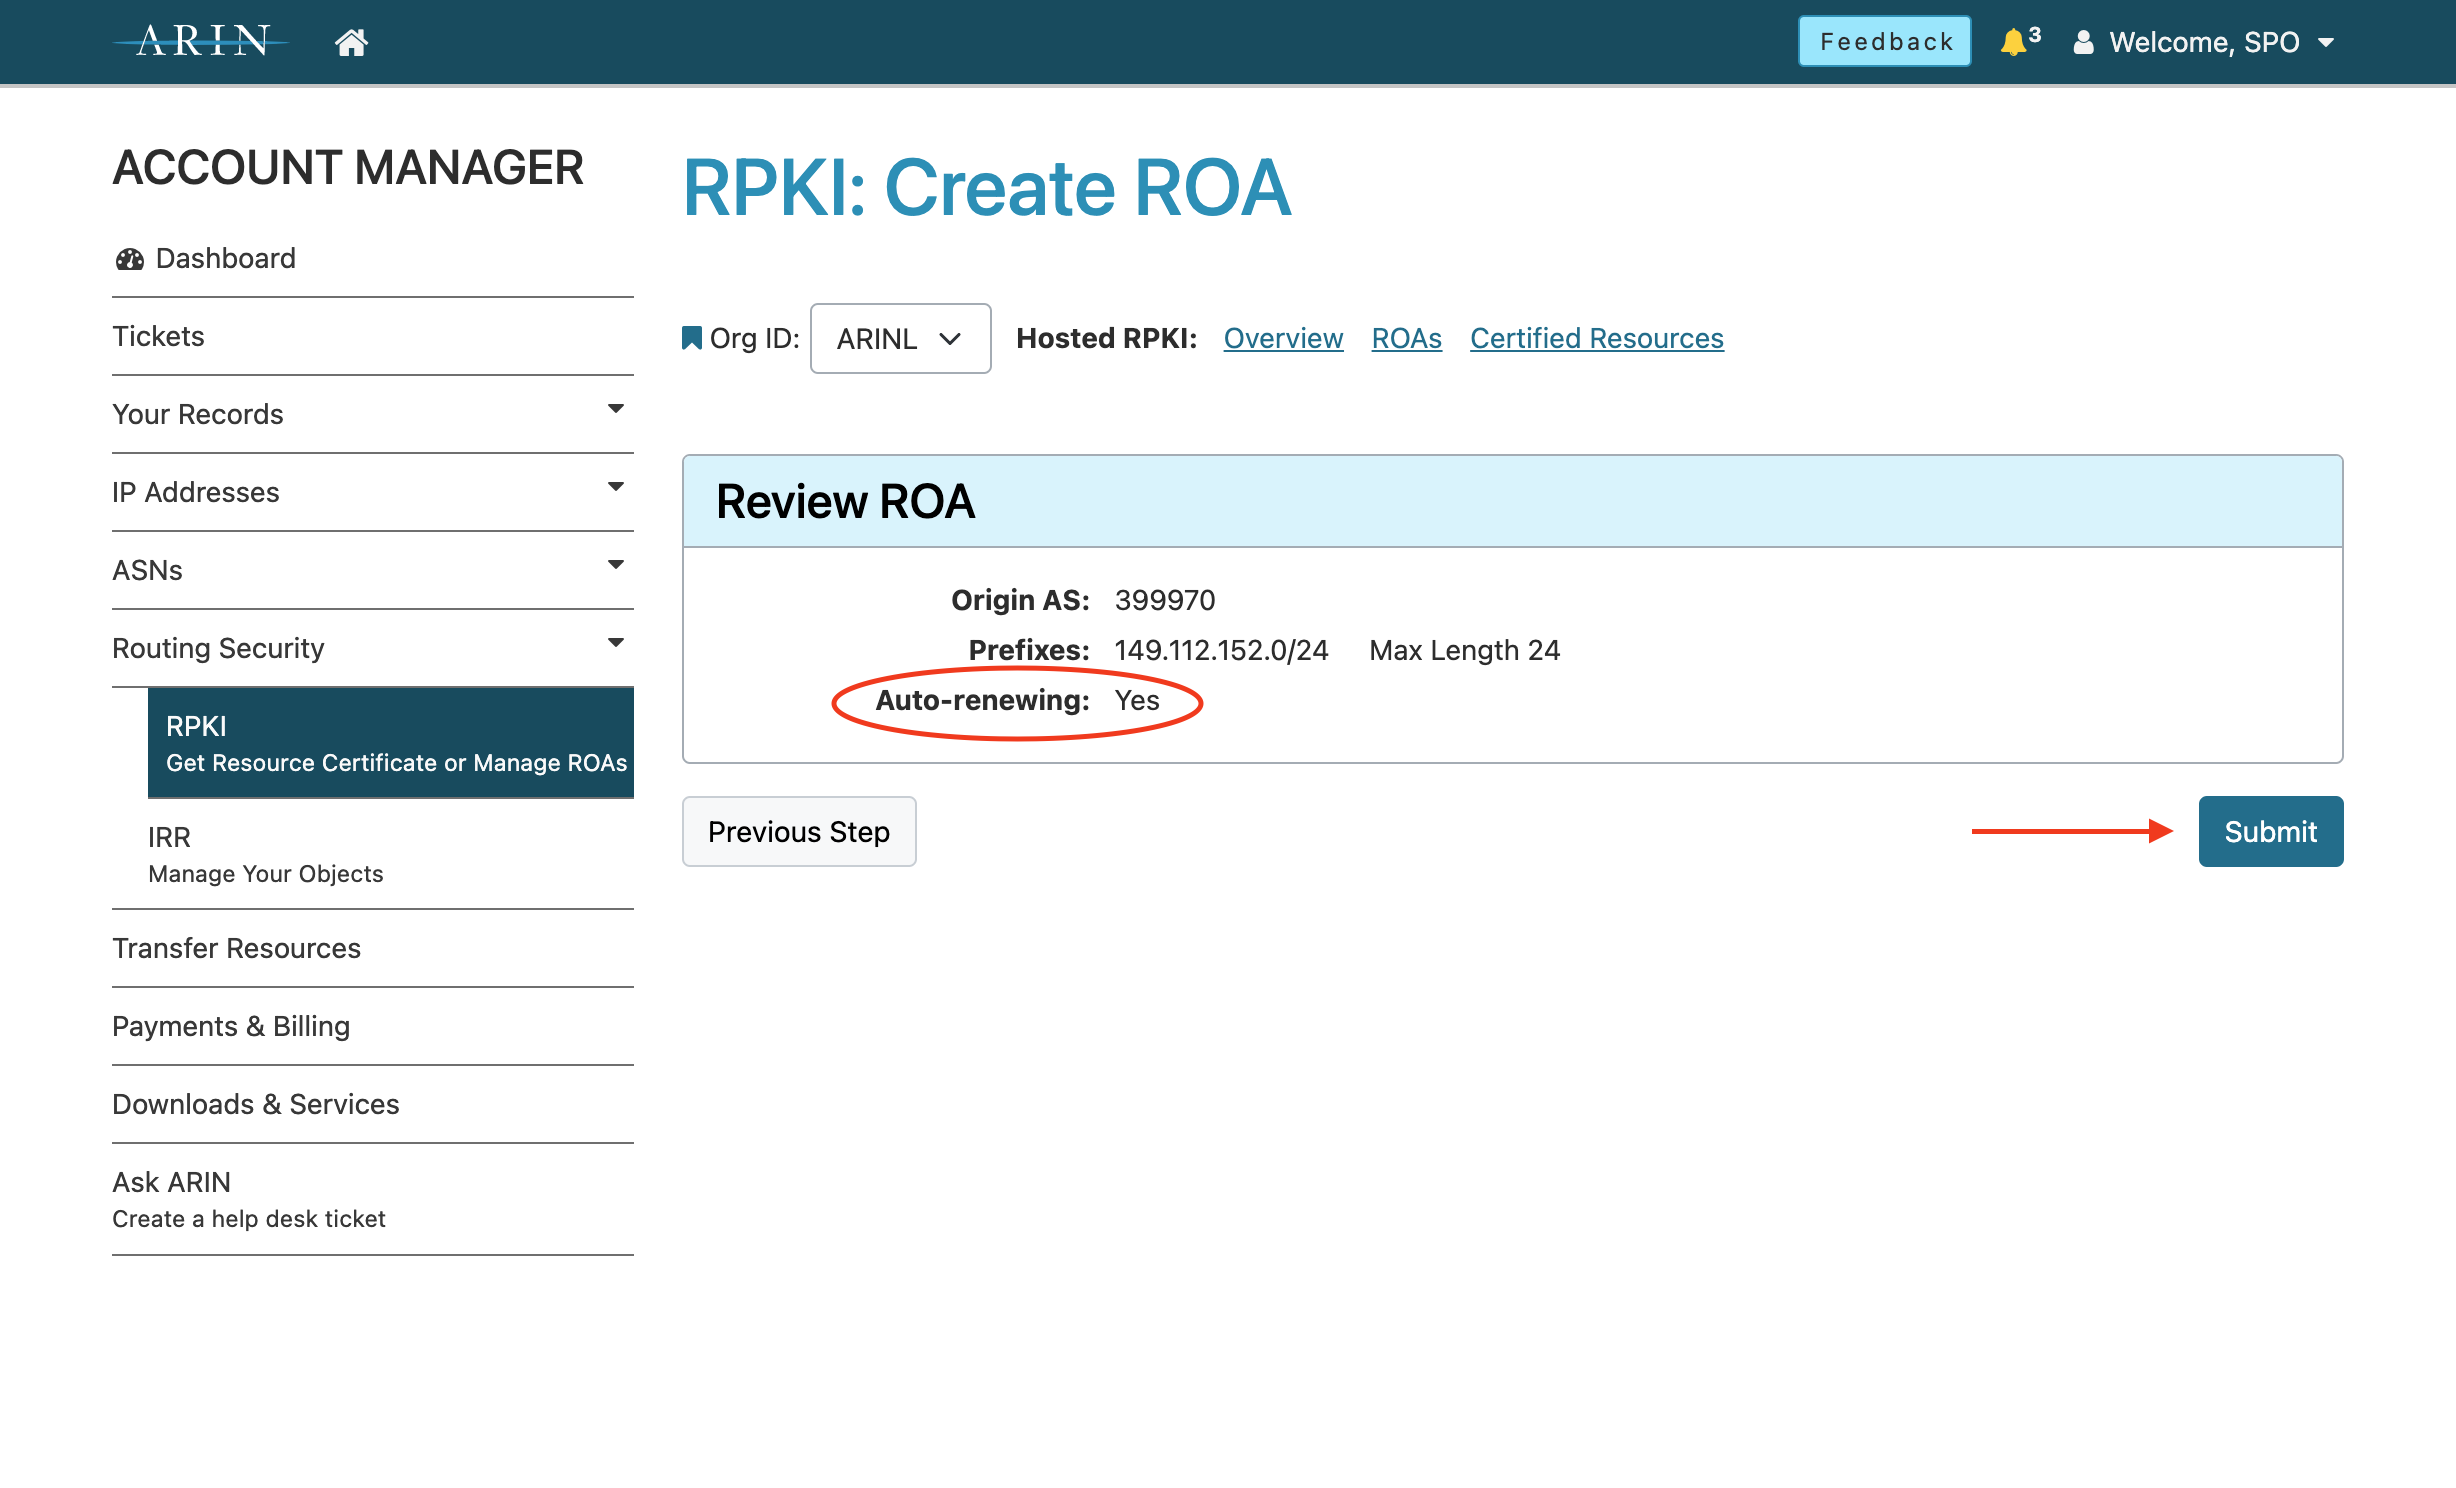
Task: Open Payments & Billing
Action: pyautogui.click(x=231, y=1026)
